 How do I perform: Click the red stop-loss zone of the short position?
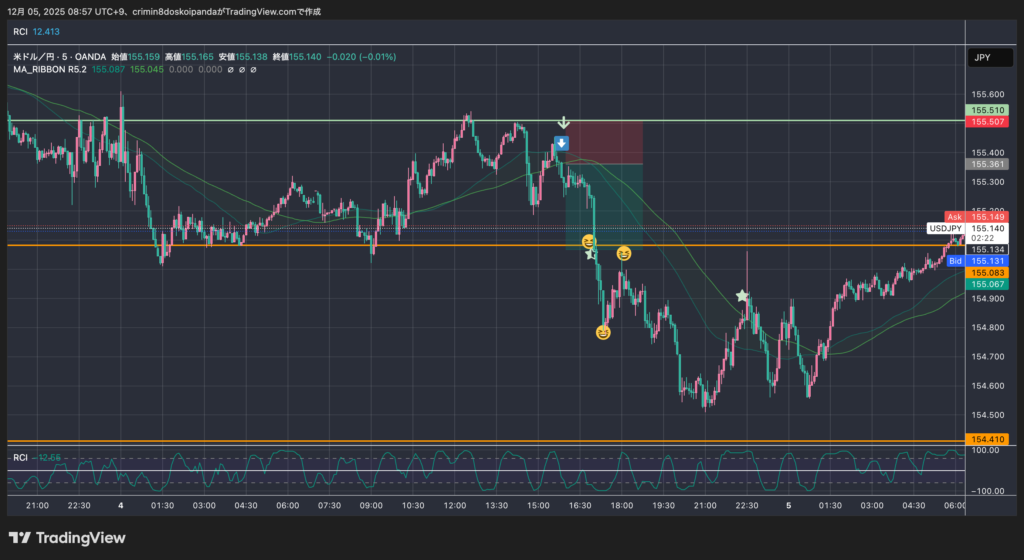coord(604,141)
